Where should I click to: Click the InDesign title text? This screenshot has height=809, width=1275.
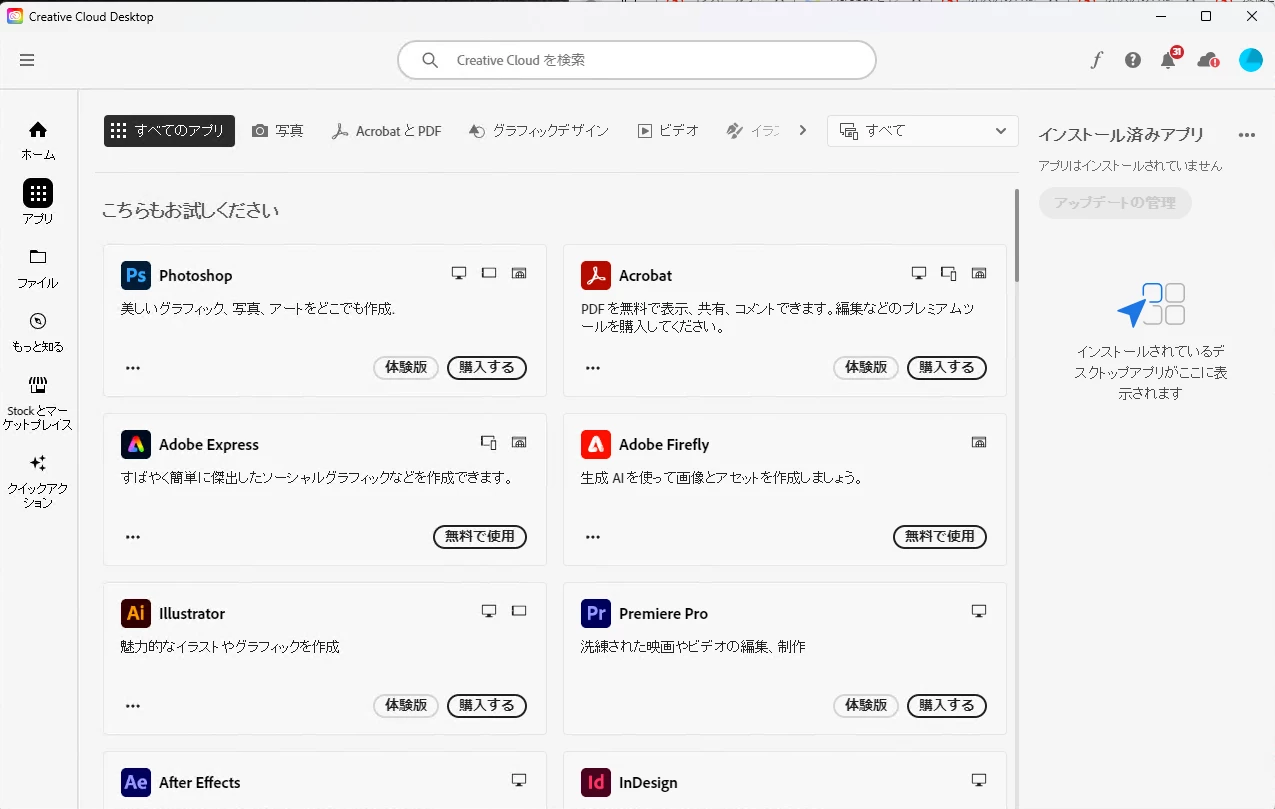(x=648, y=782)
